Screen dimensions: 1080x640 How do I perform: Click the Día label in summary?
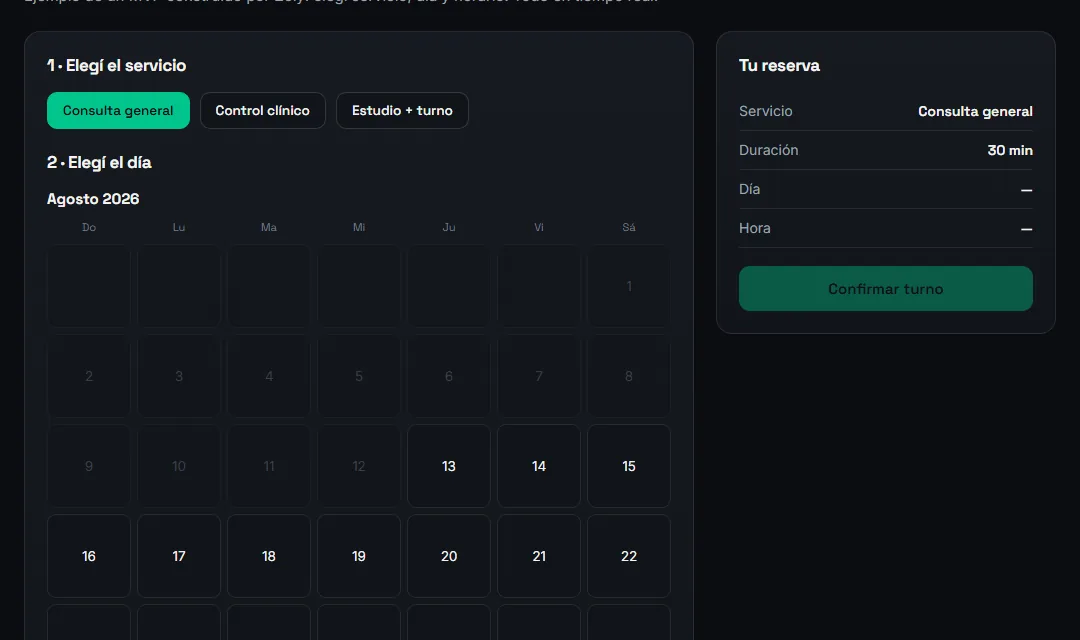(x=749, y=189)
